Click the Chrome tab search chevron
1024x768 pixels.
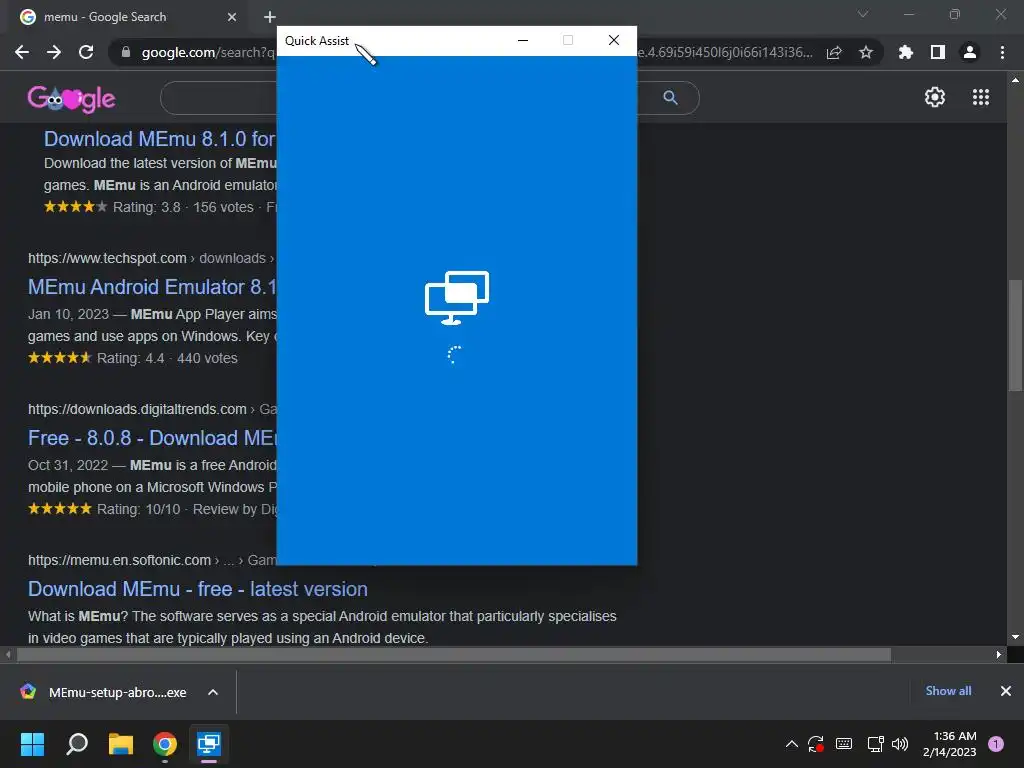tap(863, 14)
